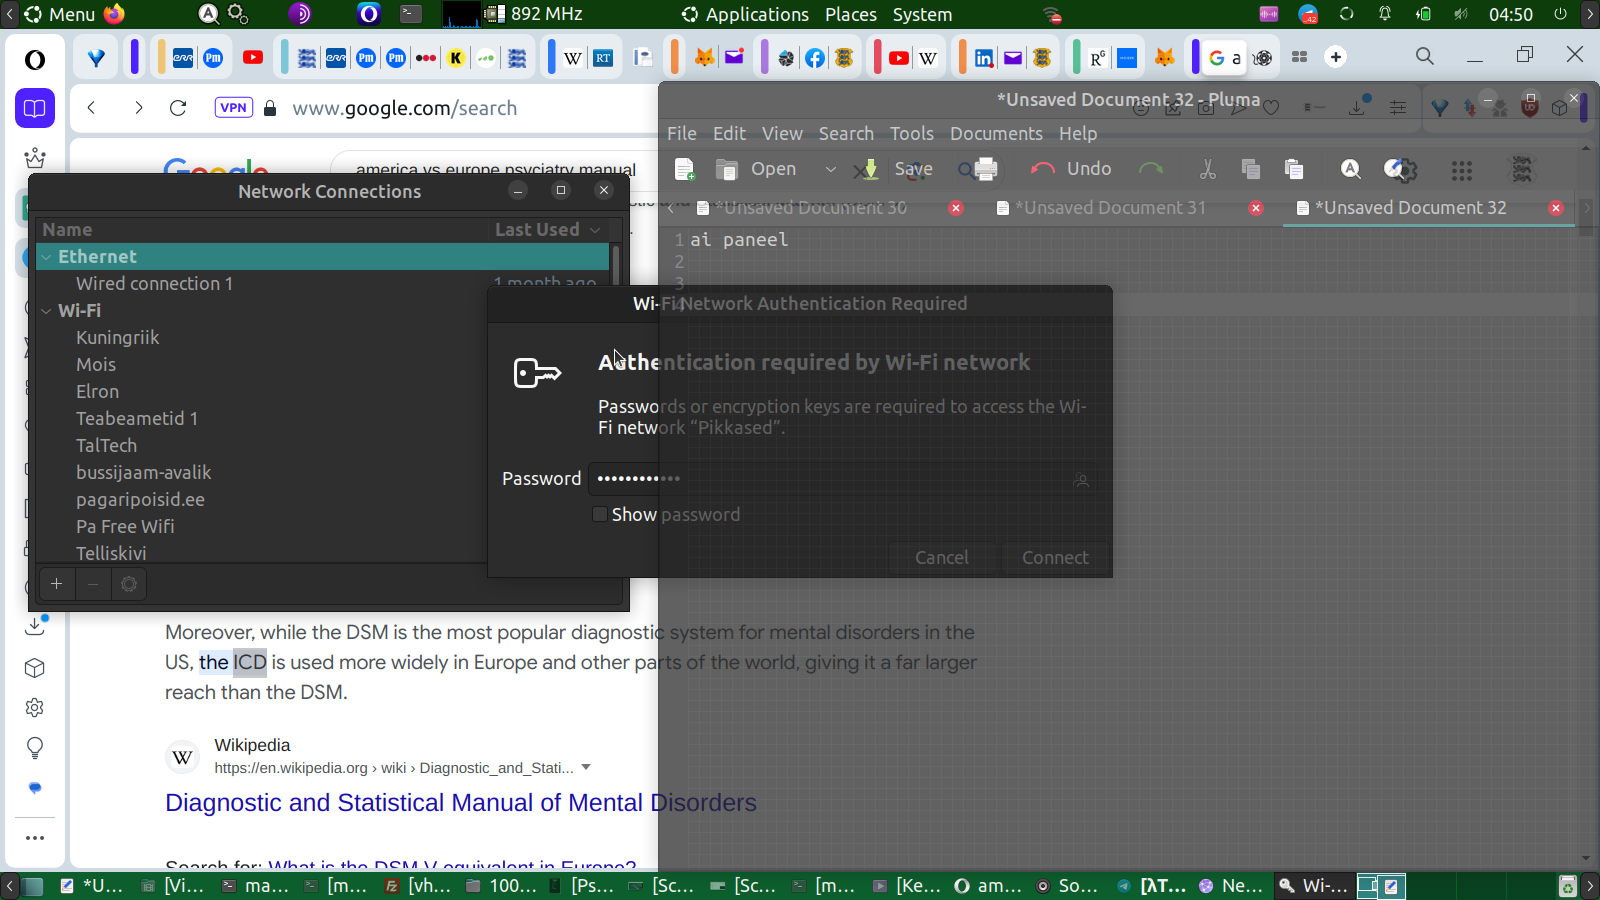Redo the edit in Pluma toolbar
Screen dimensions: 1600x900
click(1151, 170)
